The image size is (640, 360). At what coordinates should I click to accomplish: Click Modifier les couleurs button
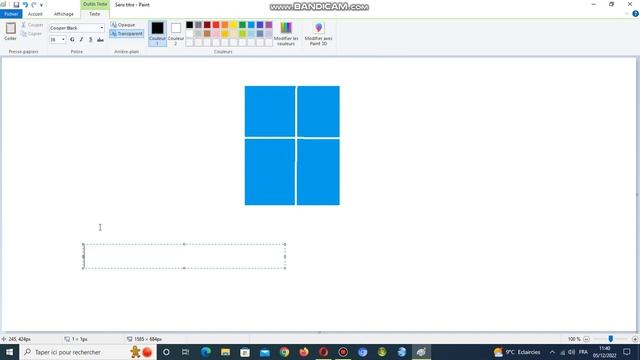pos(286,33)
